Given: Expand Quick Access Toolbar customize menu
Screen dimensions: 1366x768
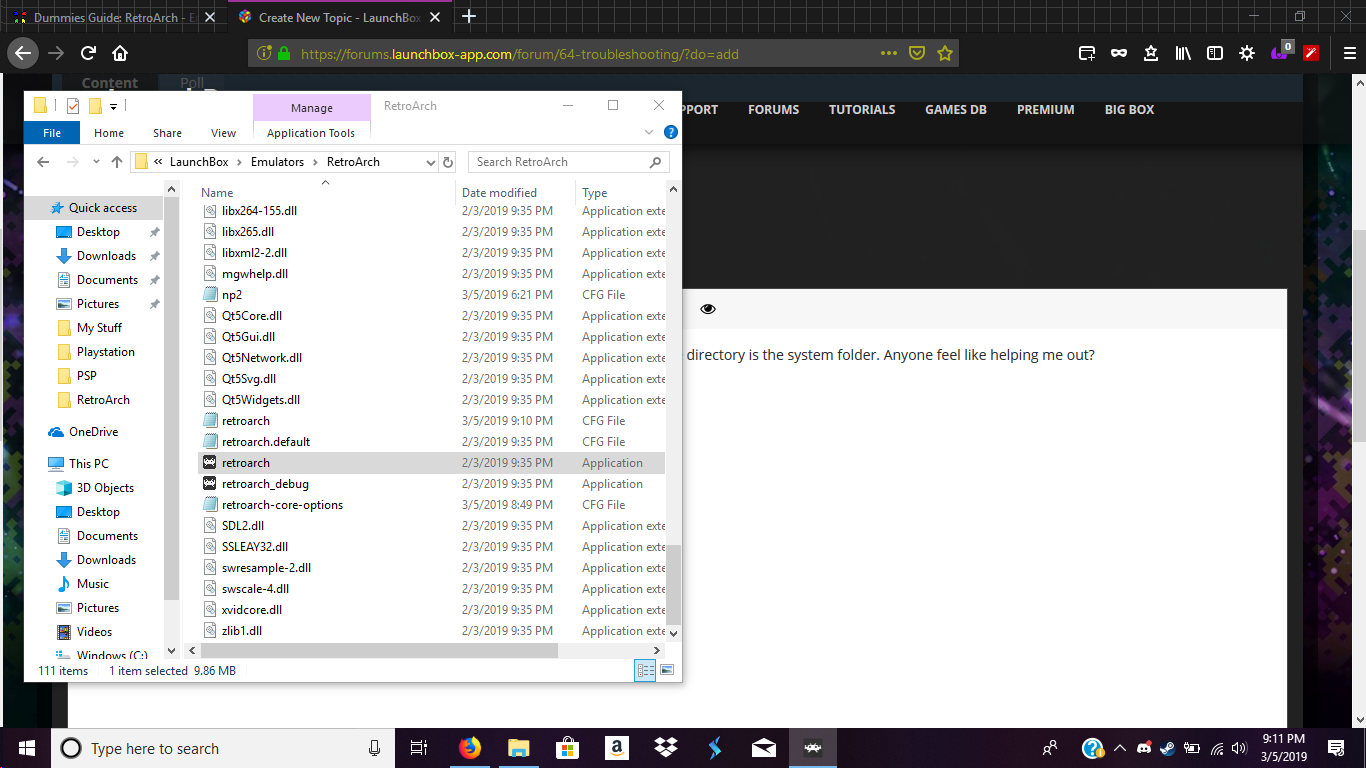Looking at the screenshot, I should click(x=113, y=106).
